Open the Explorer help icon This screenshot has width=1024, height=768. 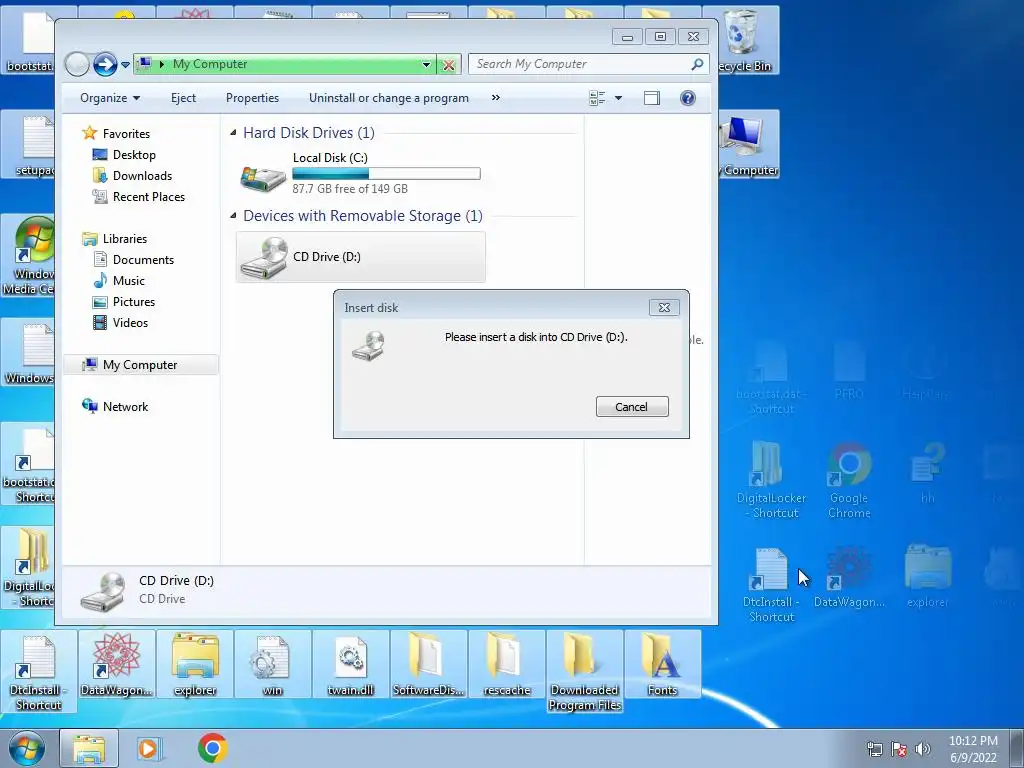[687, 98]
